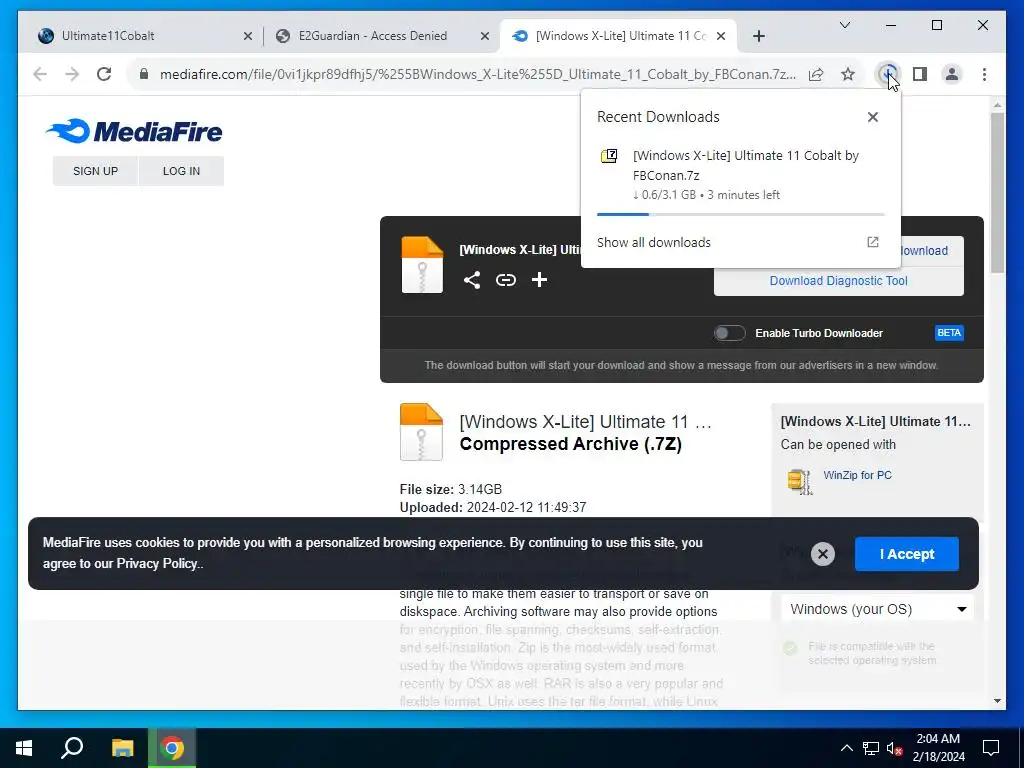Image resolution: width=1024 pixels, height=768 pixels.
Task: Click the address bar URL
Action: [x=477, y=74]
